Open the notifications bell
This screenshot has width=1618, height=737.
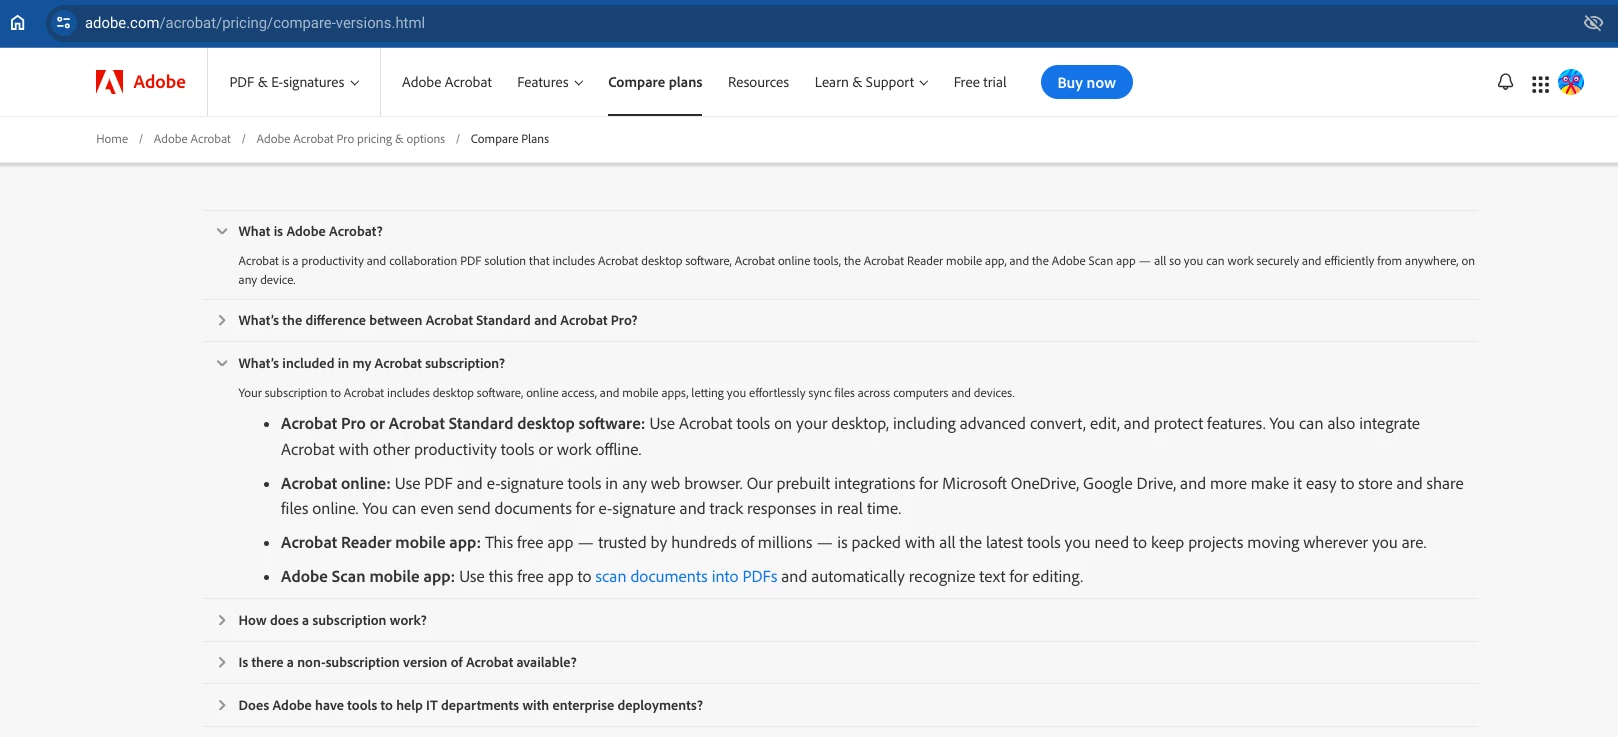(1505, 82)
